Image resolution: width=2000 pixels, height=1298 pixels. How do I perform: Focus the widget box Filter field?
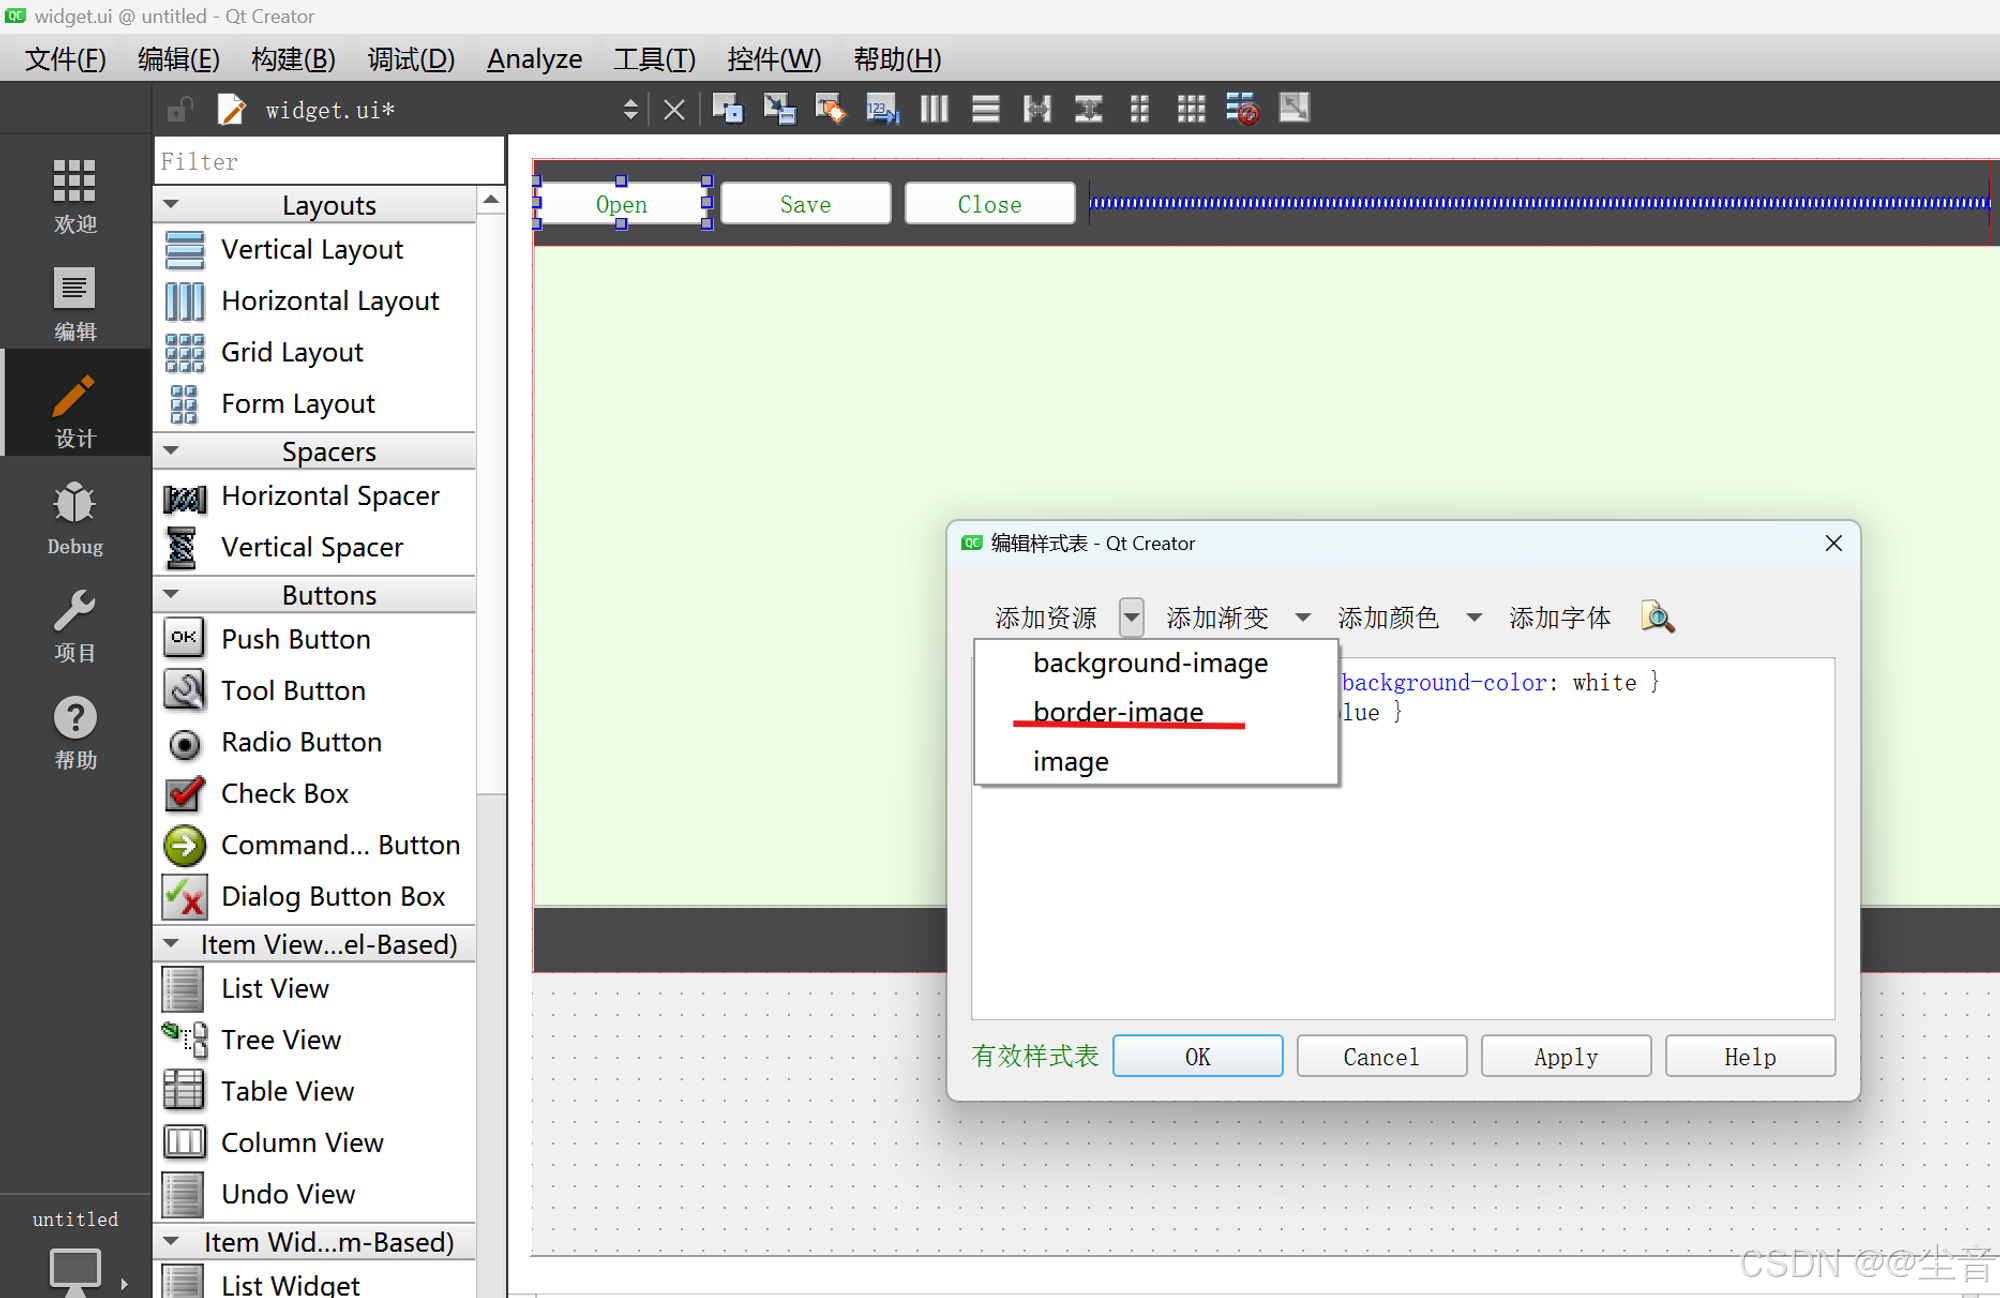point(329,161)
